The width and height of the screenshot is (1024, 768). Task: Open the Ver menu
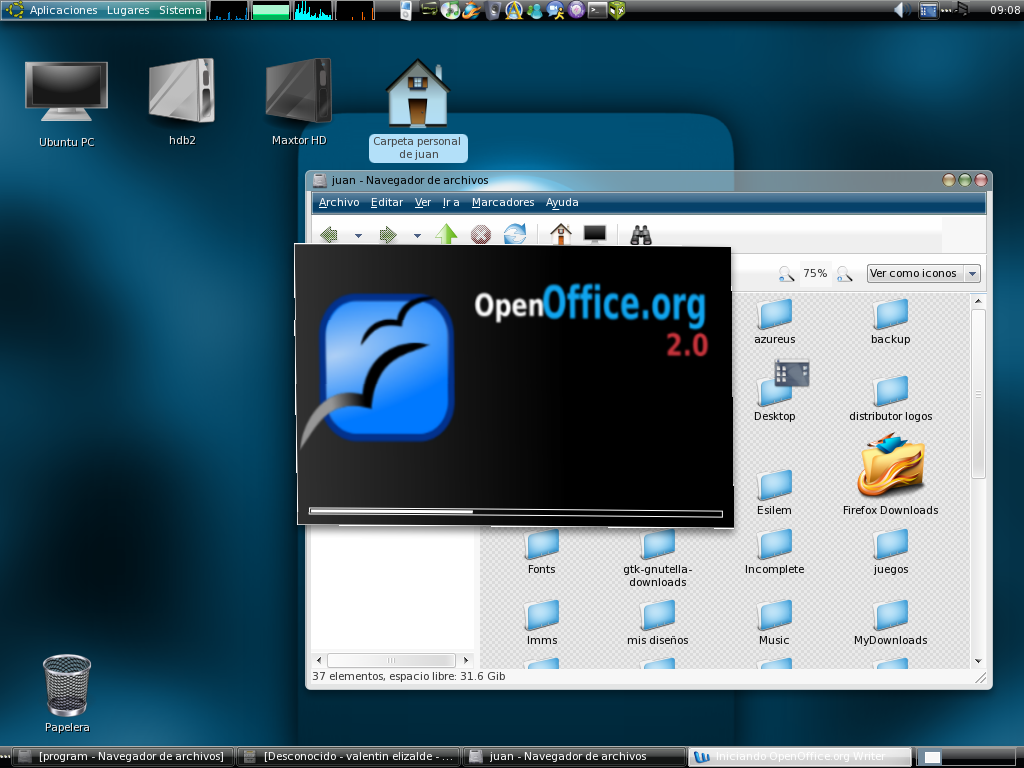[x=423, y=202]
